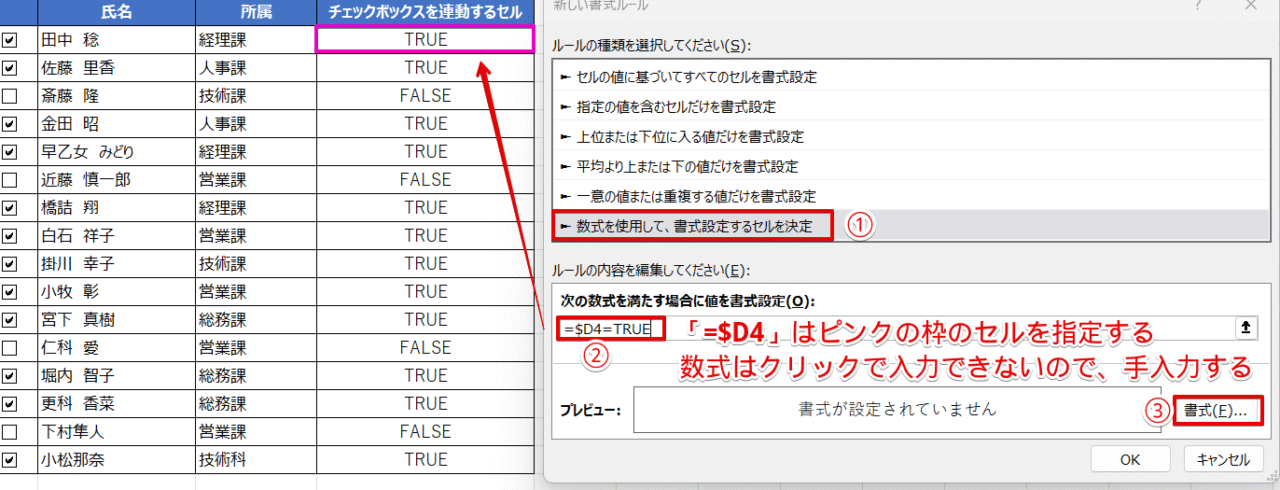
Task: Select the name cell 更科 香菜
Action: point(116,405)
